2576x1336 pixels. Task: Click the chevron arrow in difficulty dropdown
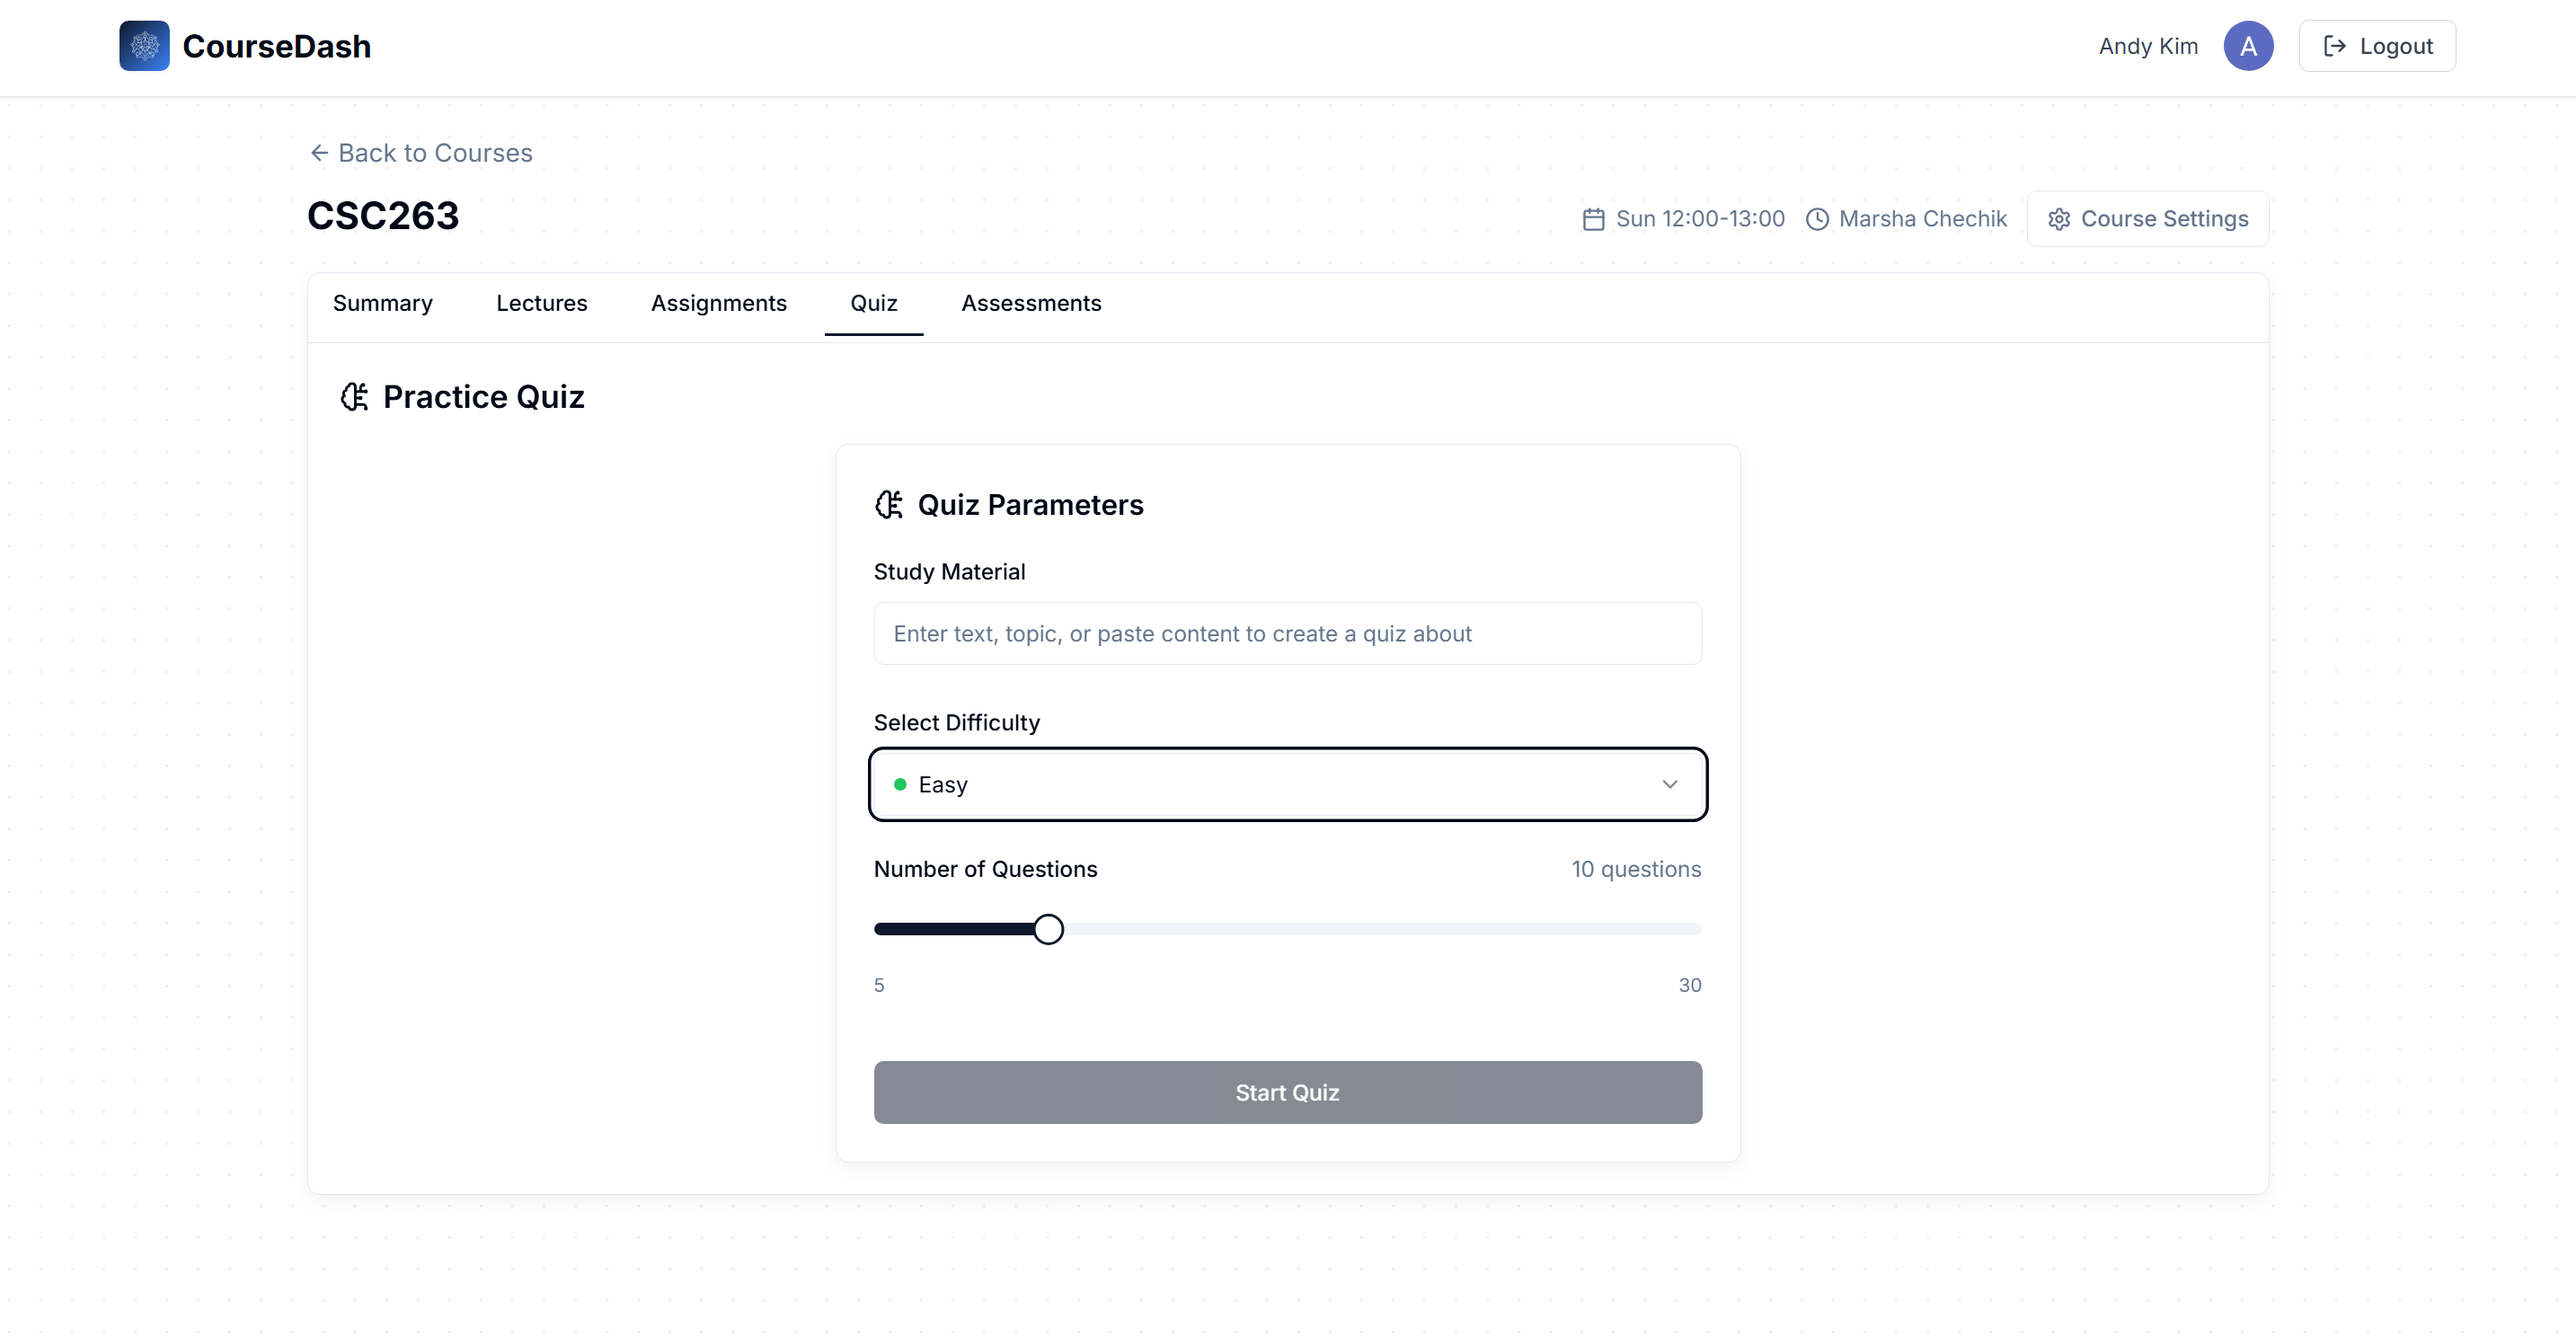click(1669, 784)
